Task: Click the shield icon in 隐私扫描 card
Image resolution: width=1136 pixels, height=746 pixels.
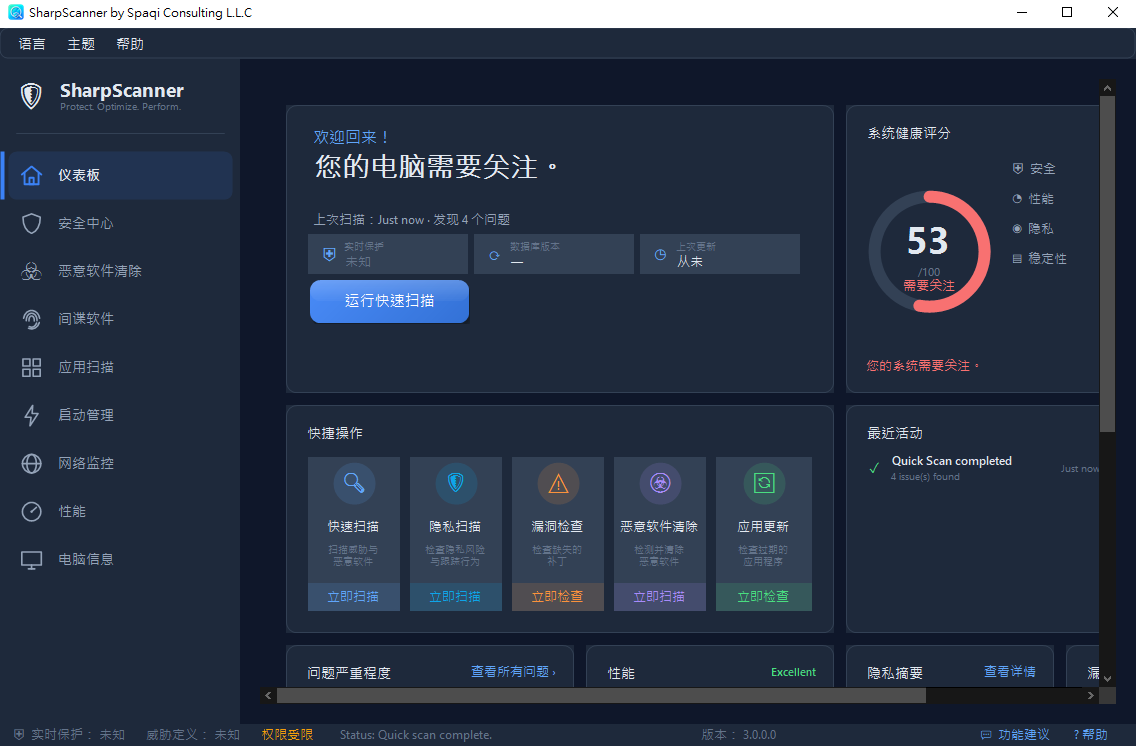Action: pos(456,483)
